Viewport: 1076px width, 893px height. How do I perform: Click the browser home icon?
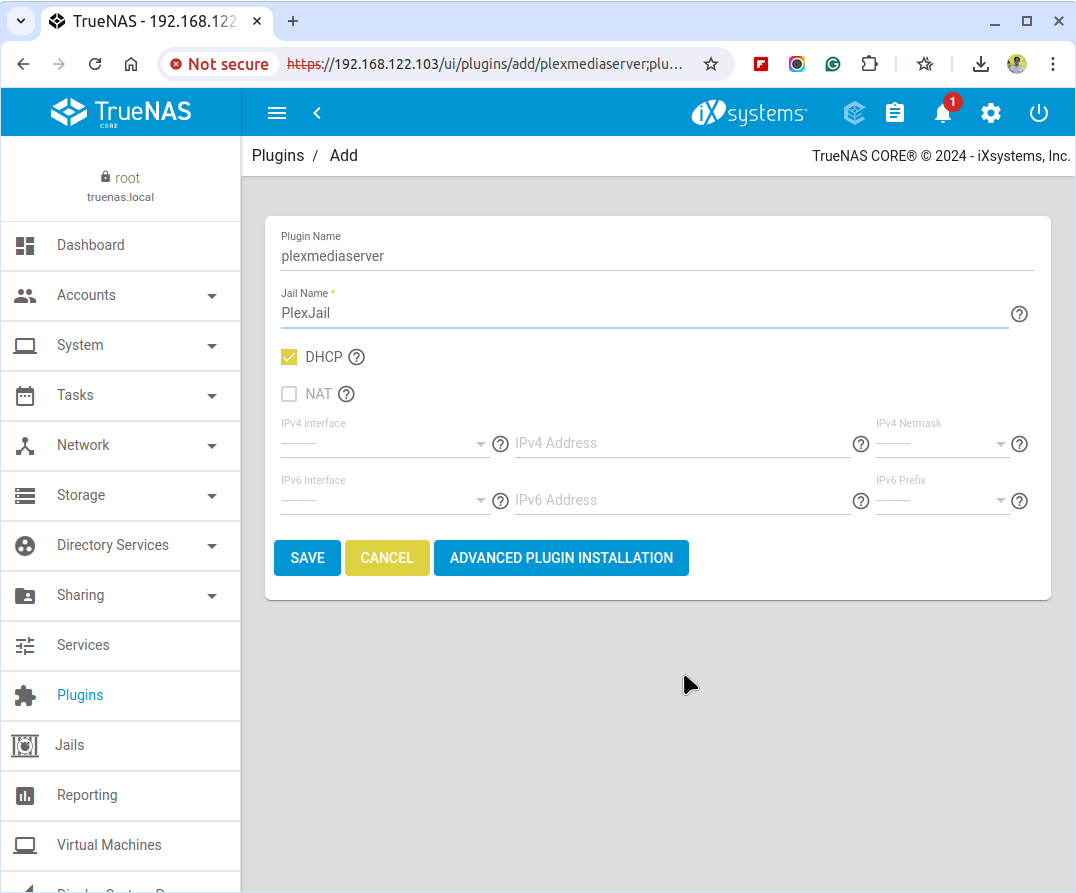click(130, 64)
